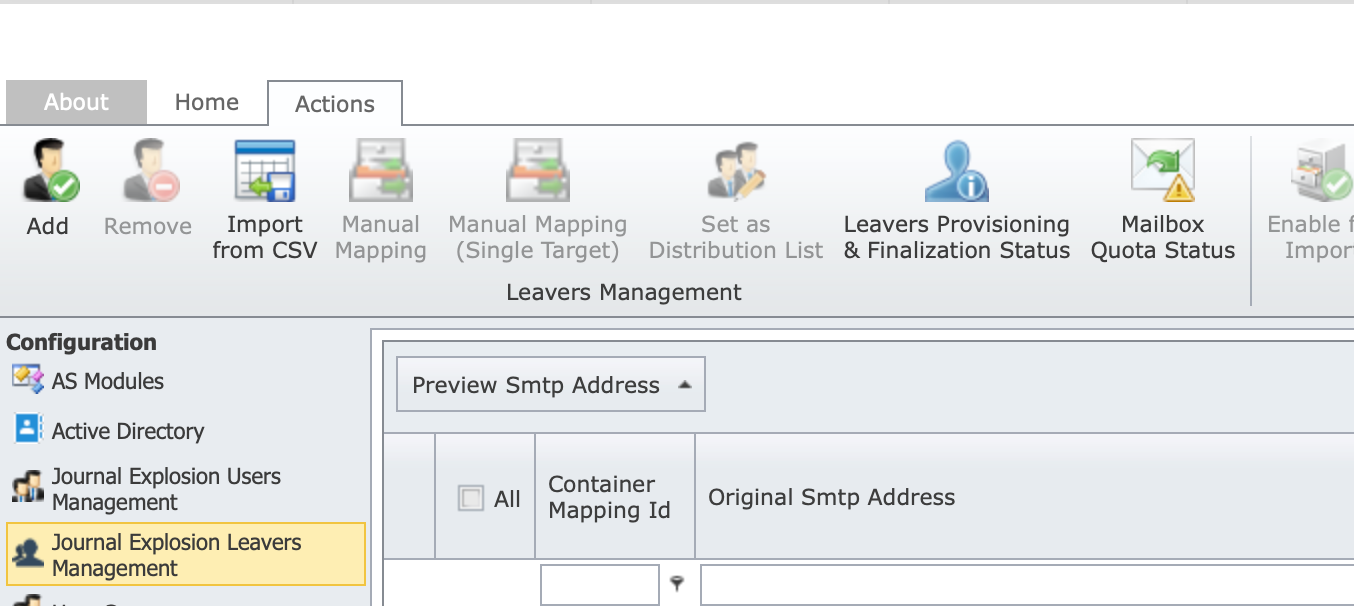Switch to the Home tab
This screenshot has height=606, width=1354.
(x=207, y=102)
